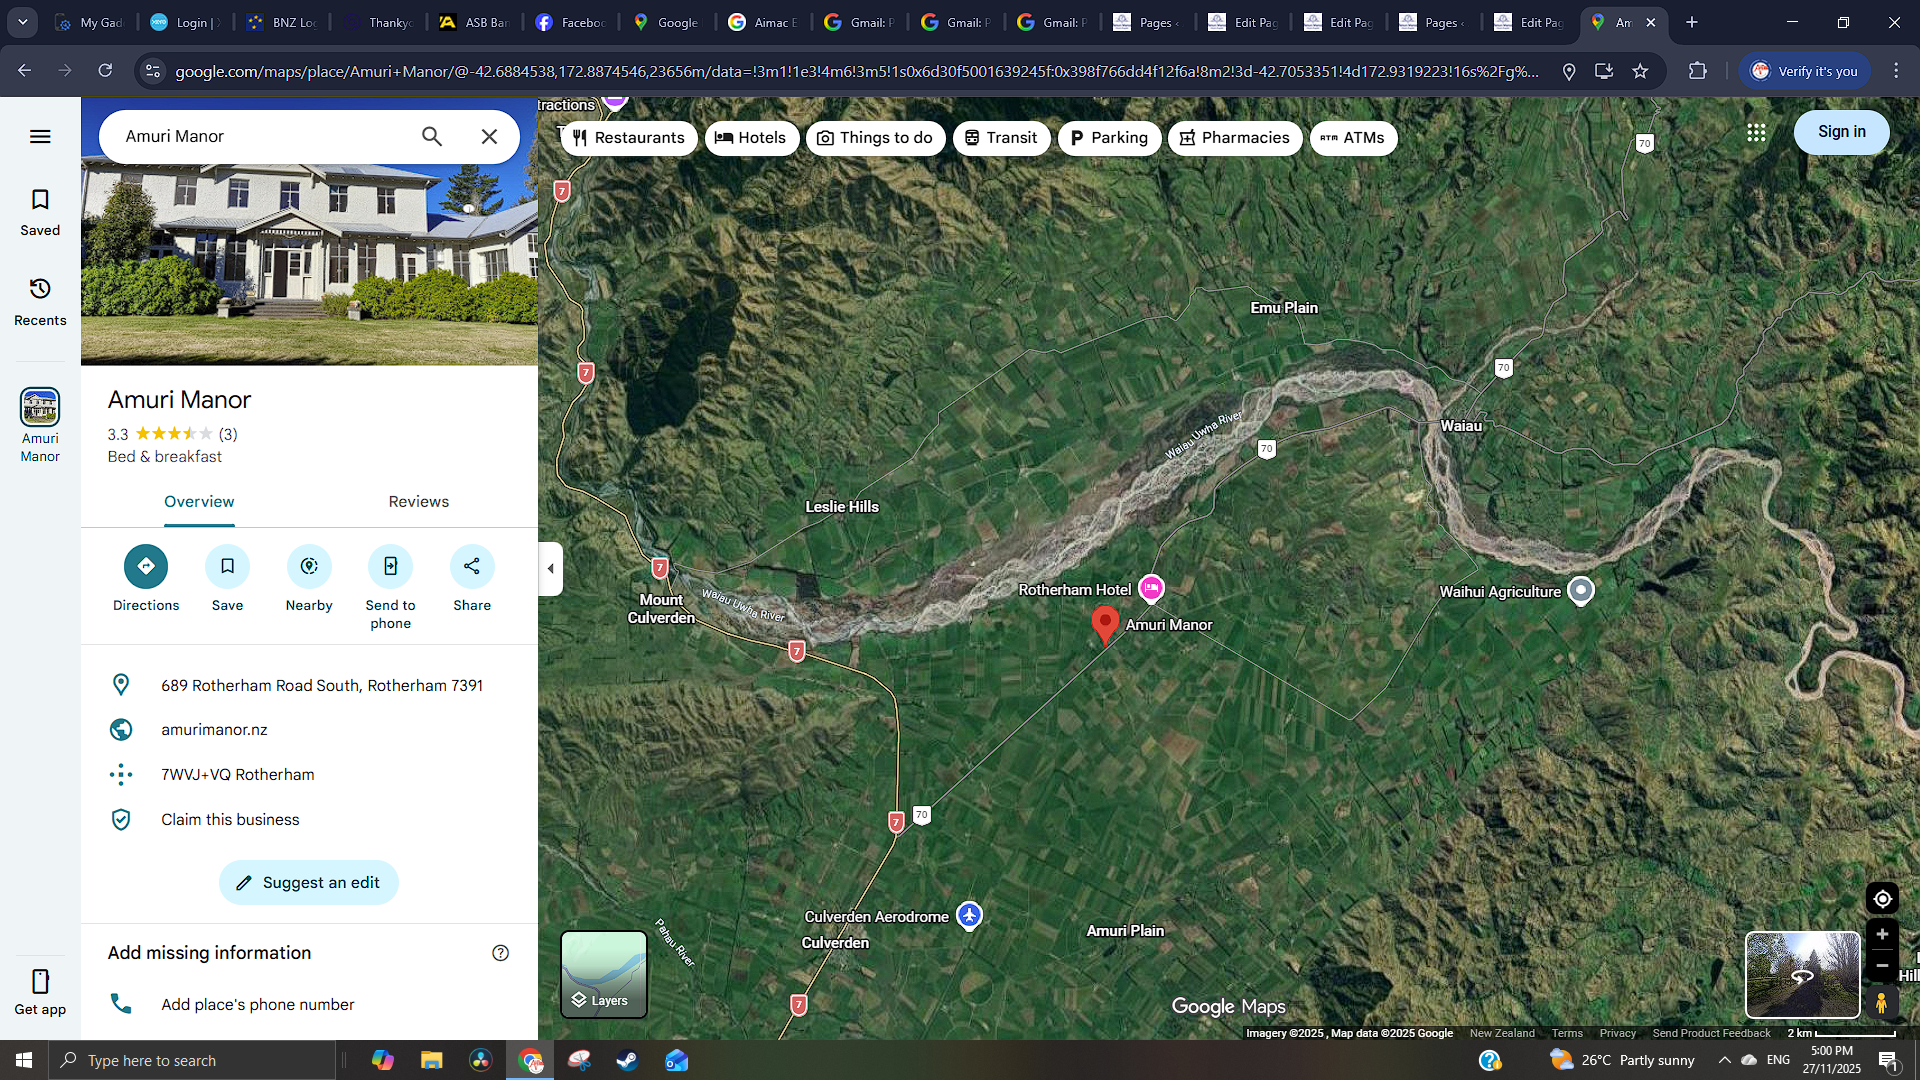Toggle the Layers map type button
1920x1080 pixels.
604,974
